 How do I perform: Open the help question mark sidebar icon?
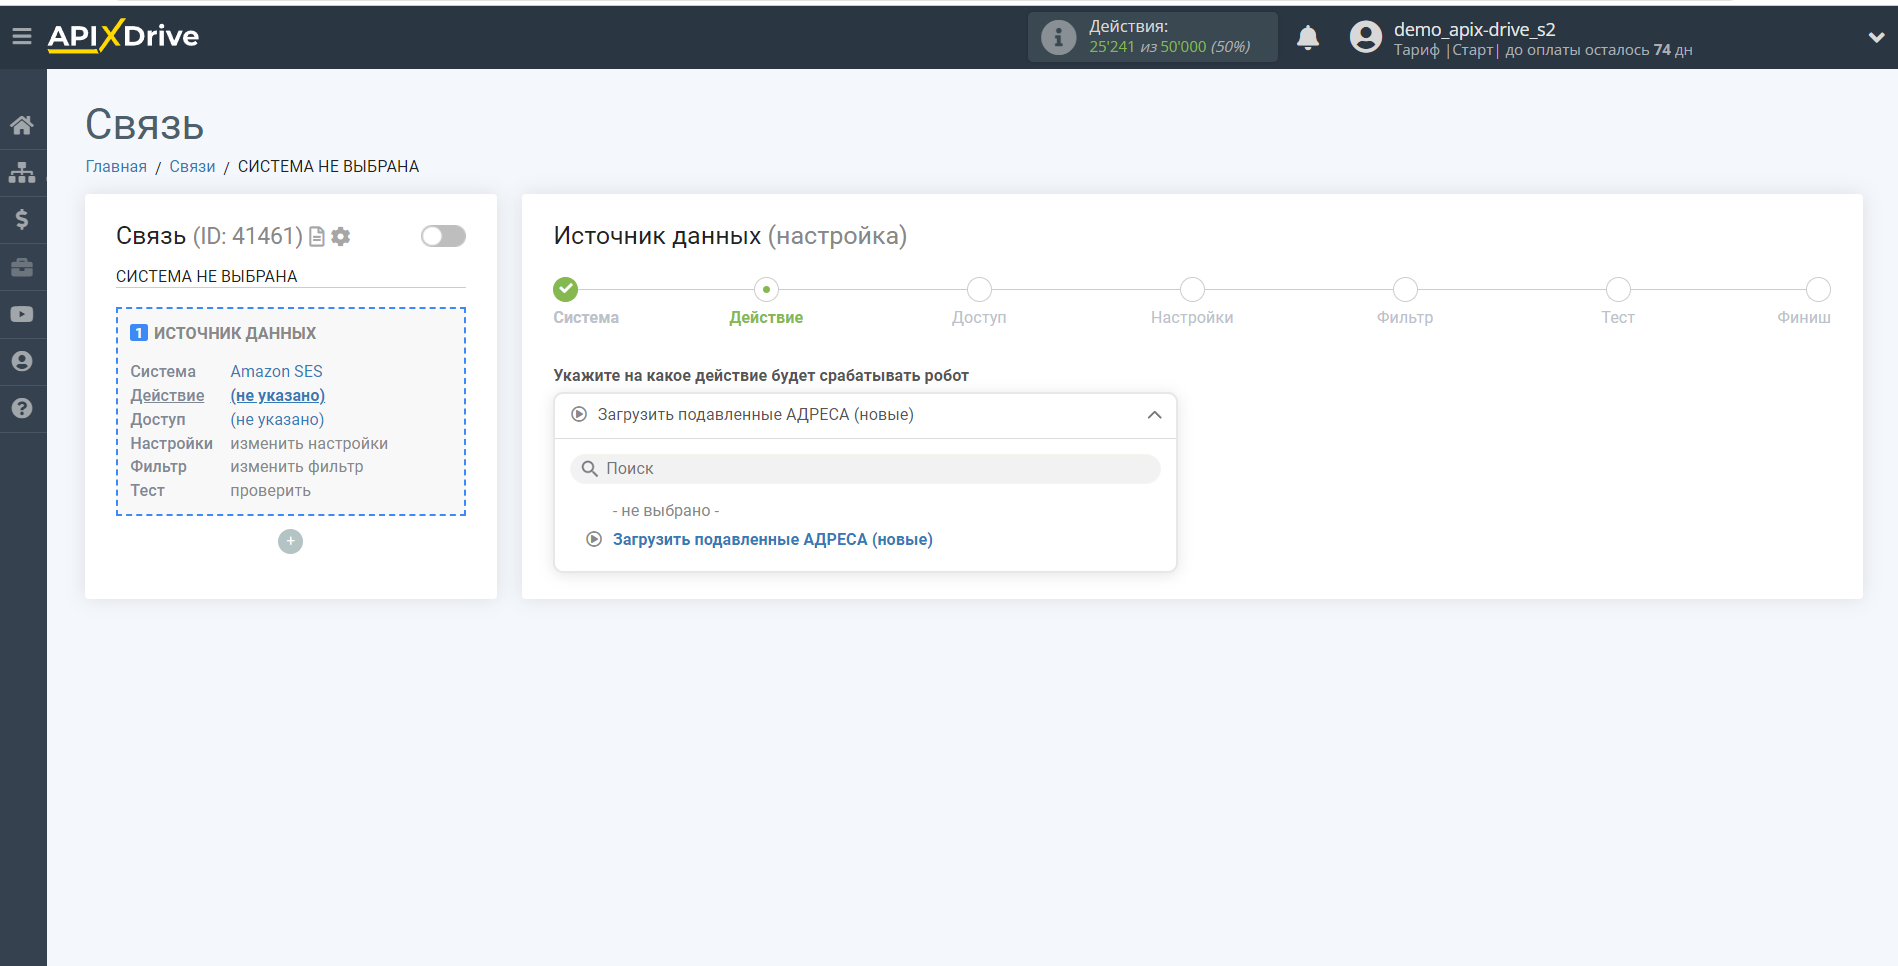pos(22,408)
